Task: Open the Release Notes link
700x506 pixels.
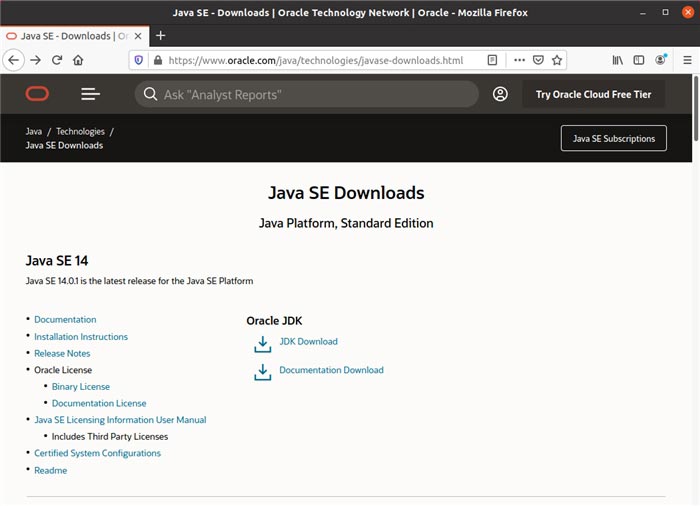Action: point(62,353)
